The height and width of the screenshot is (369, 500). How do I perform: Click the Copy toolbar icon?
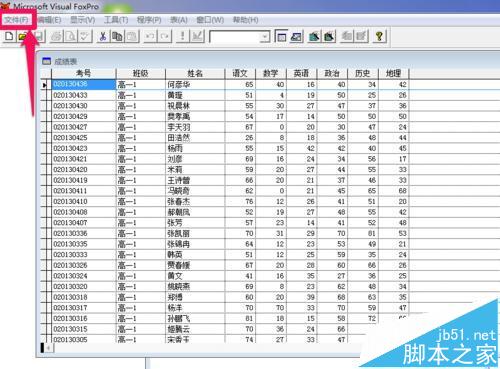point(117,36)
